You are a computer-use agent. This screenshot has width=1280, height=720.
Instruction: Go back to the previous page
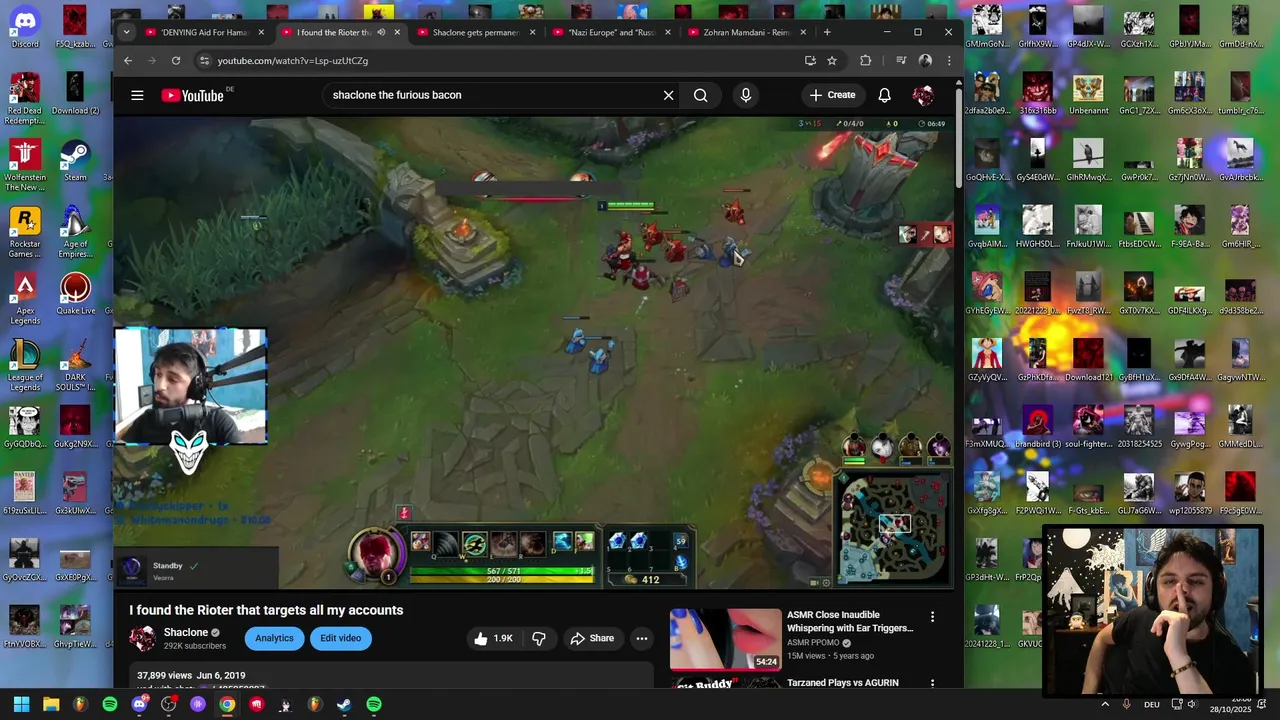point(128,60)
